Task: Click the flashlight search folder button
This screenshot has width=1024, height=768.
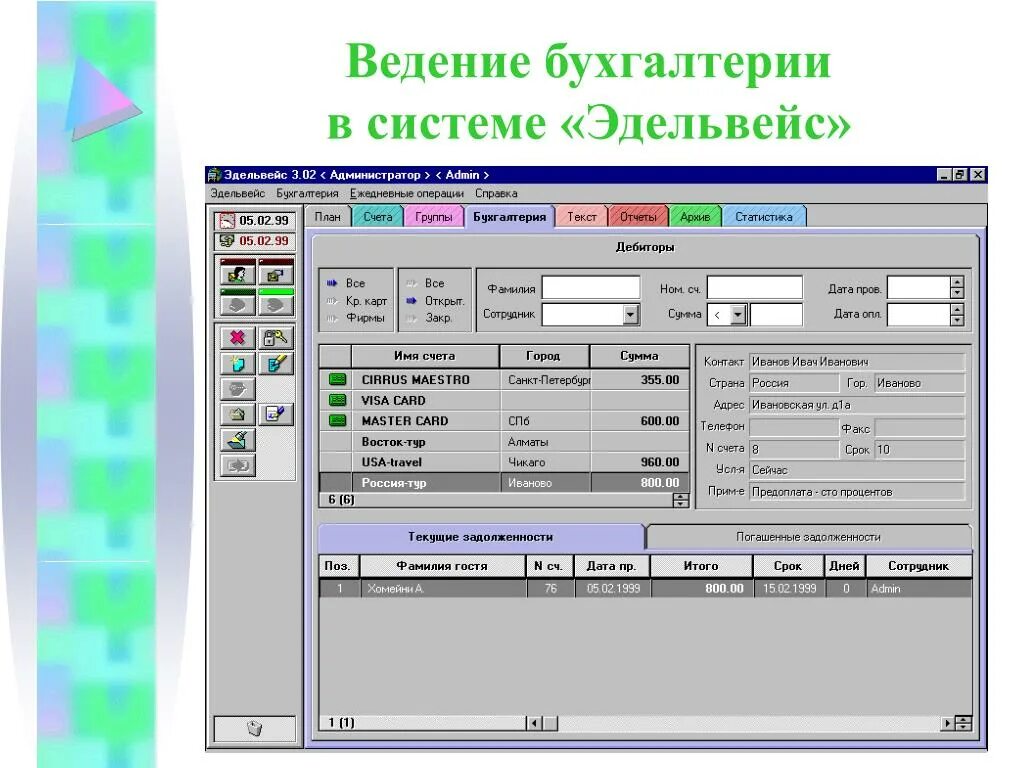Action: (238, 440)
